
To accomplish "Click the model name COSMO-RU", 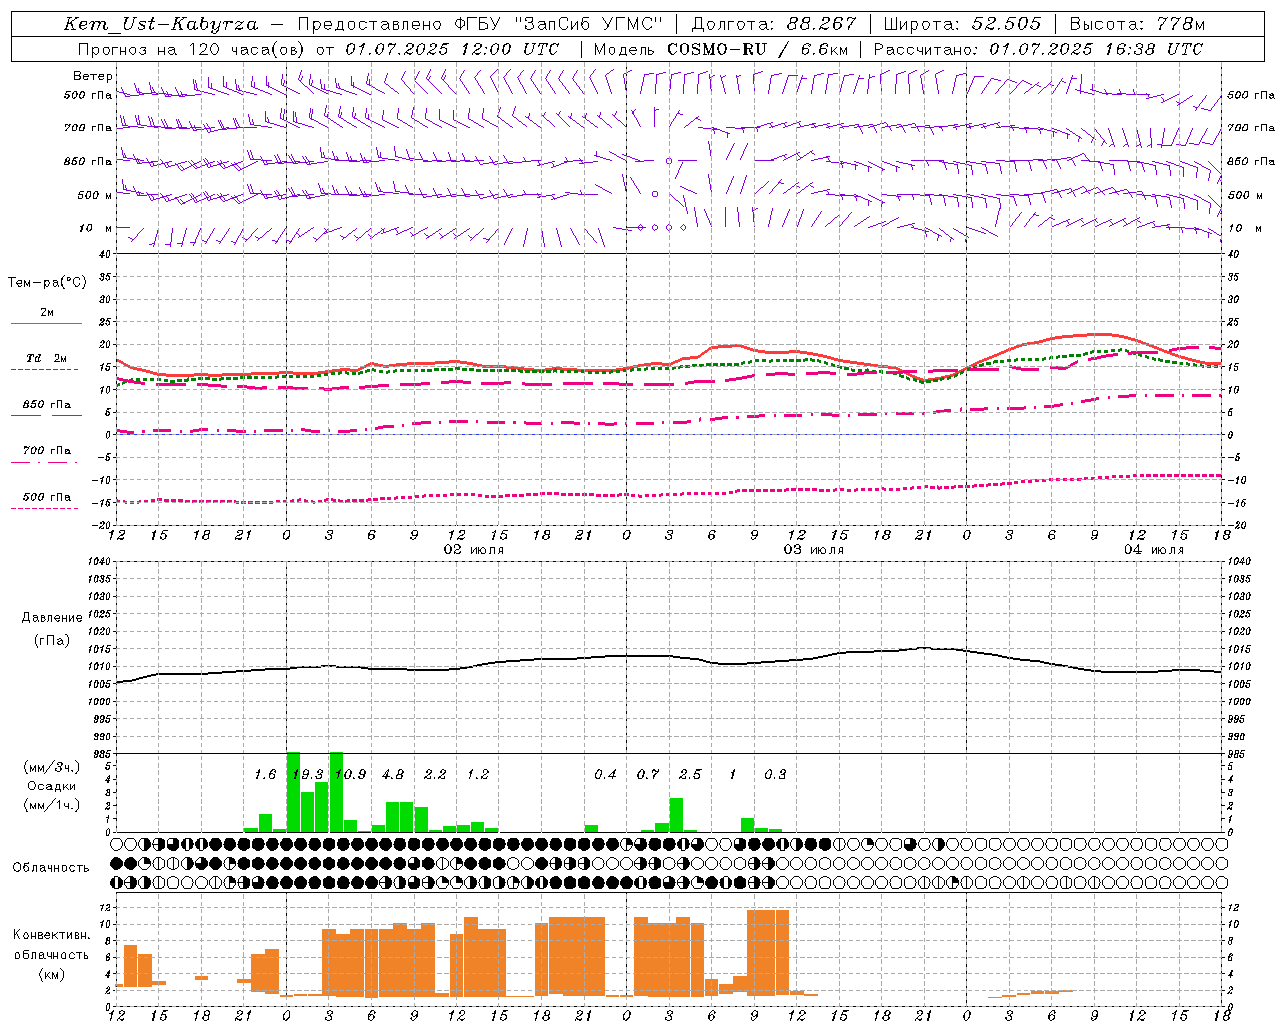I will pyautogui.click(x=716, y=49).
